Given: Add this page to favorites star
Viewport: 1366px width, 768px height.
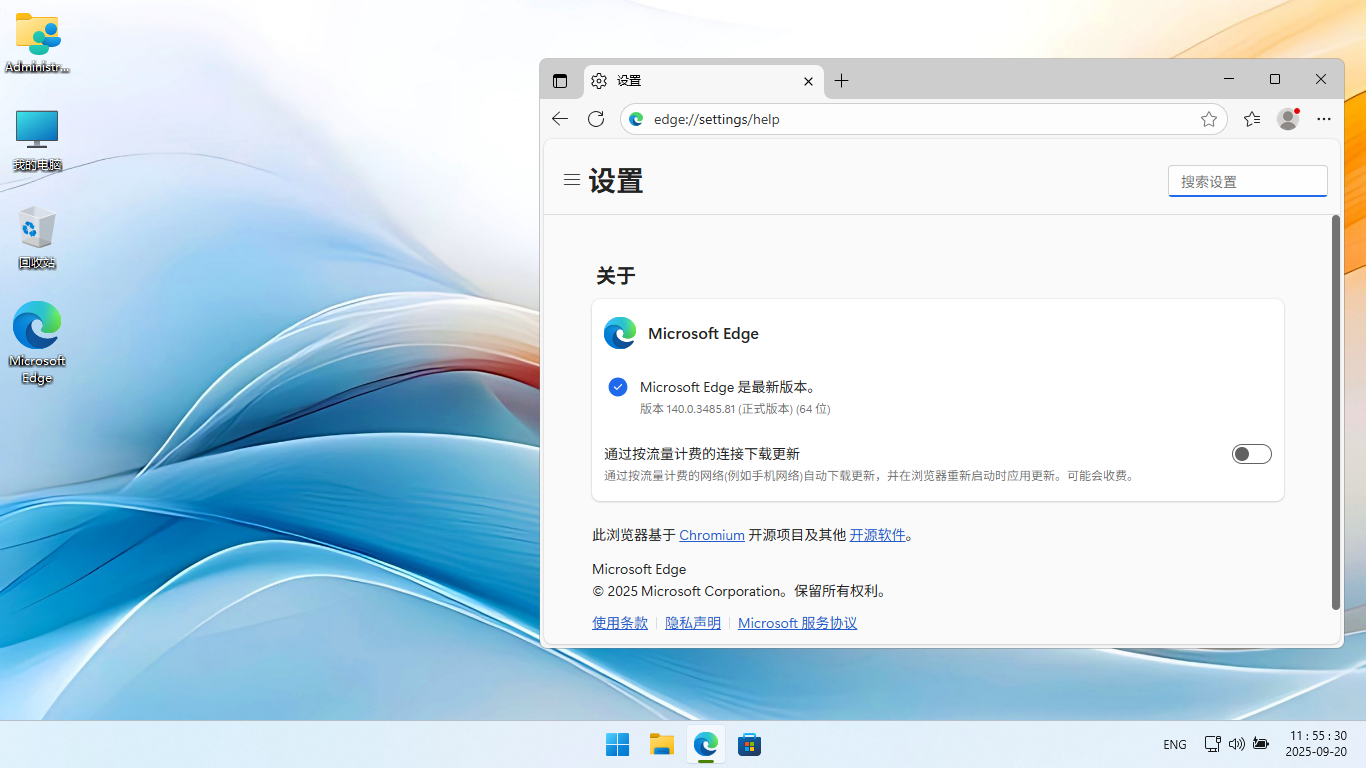Looking at the screenshot, I should [x=1209, y=119].
